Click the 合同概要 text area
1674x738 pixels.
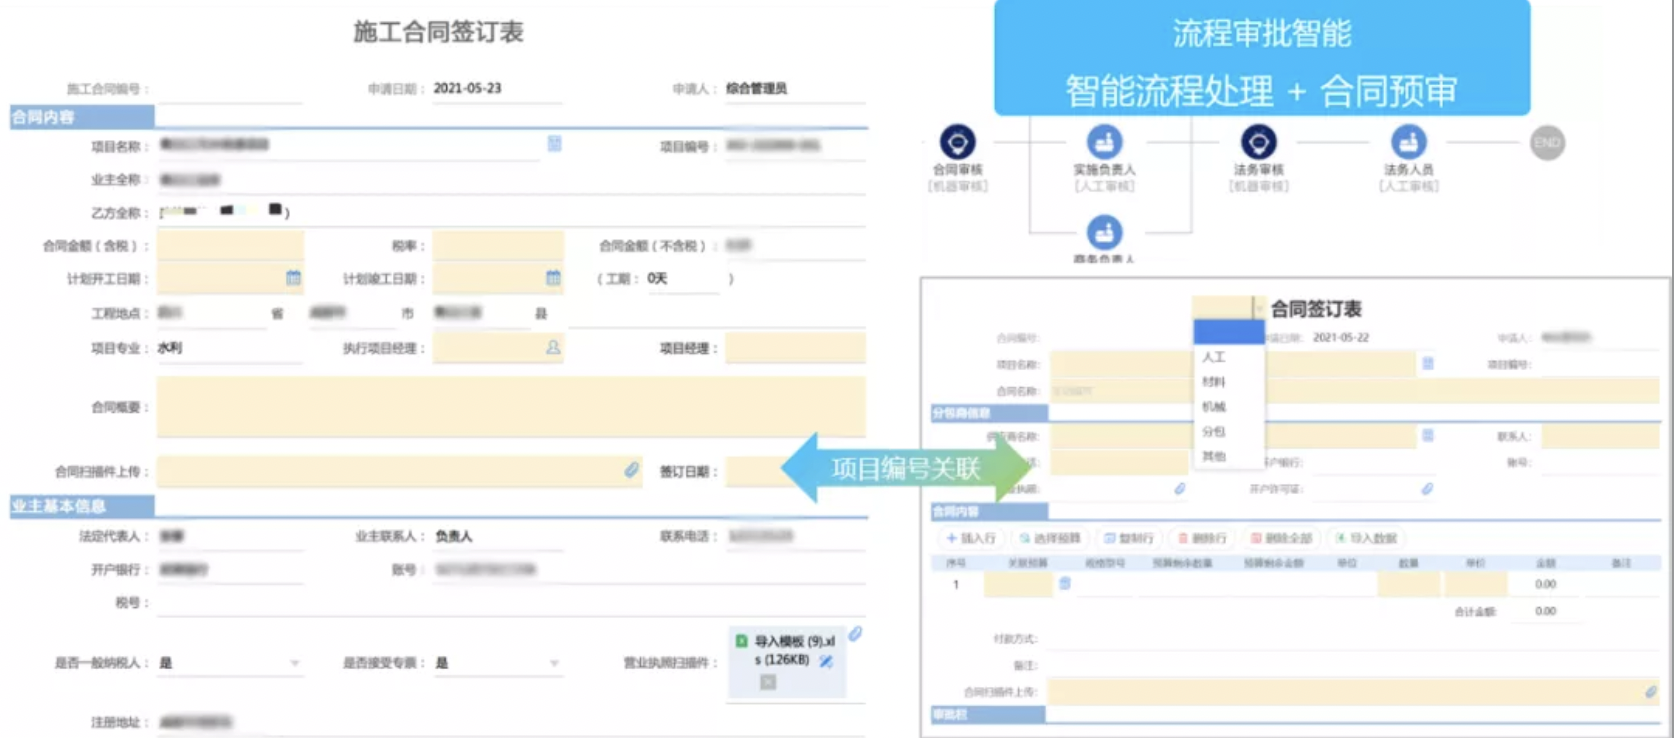pyautogui.click(x=510, y=407)
